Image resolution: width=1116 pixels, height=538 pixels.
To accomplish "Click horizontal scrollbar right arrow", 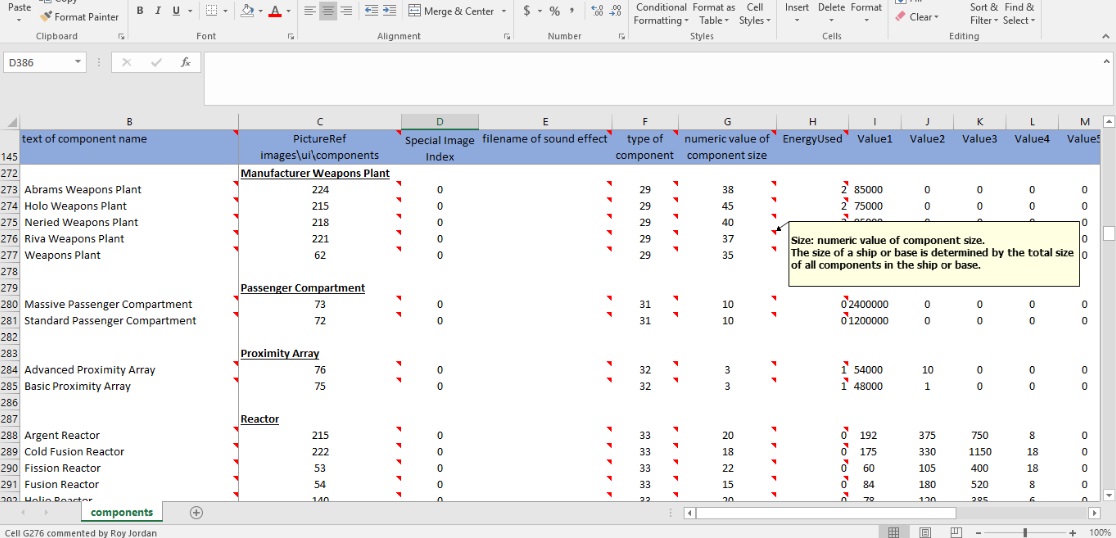I will (x=1095, y=512).
